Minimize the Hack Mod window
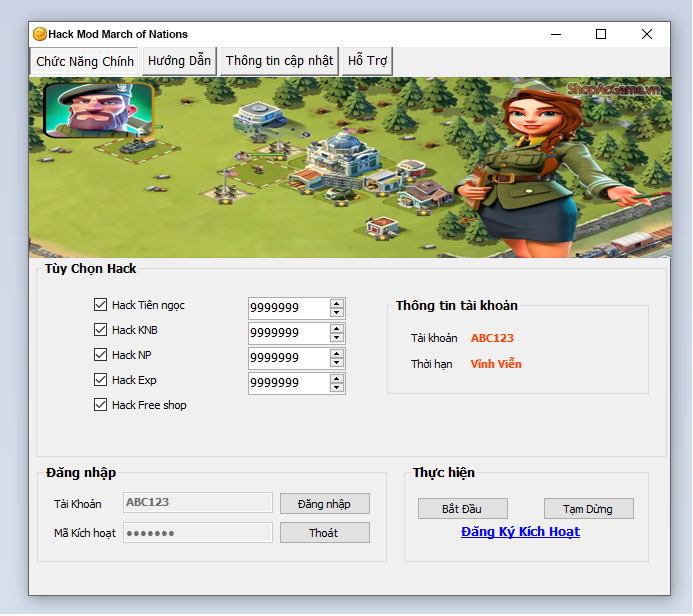This screenshot has width=693, height=616. coord(556,34)
